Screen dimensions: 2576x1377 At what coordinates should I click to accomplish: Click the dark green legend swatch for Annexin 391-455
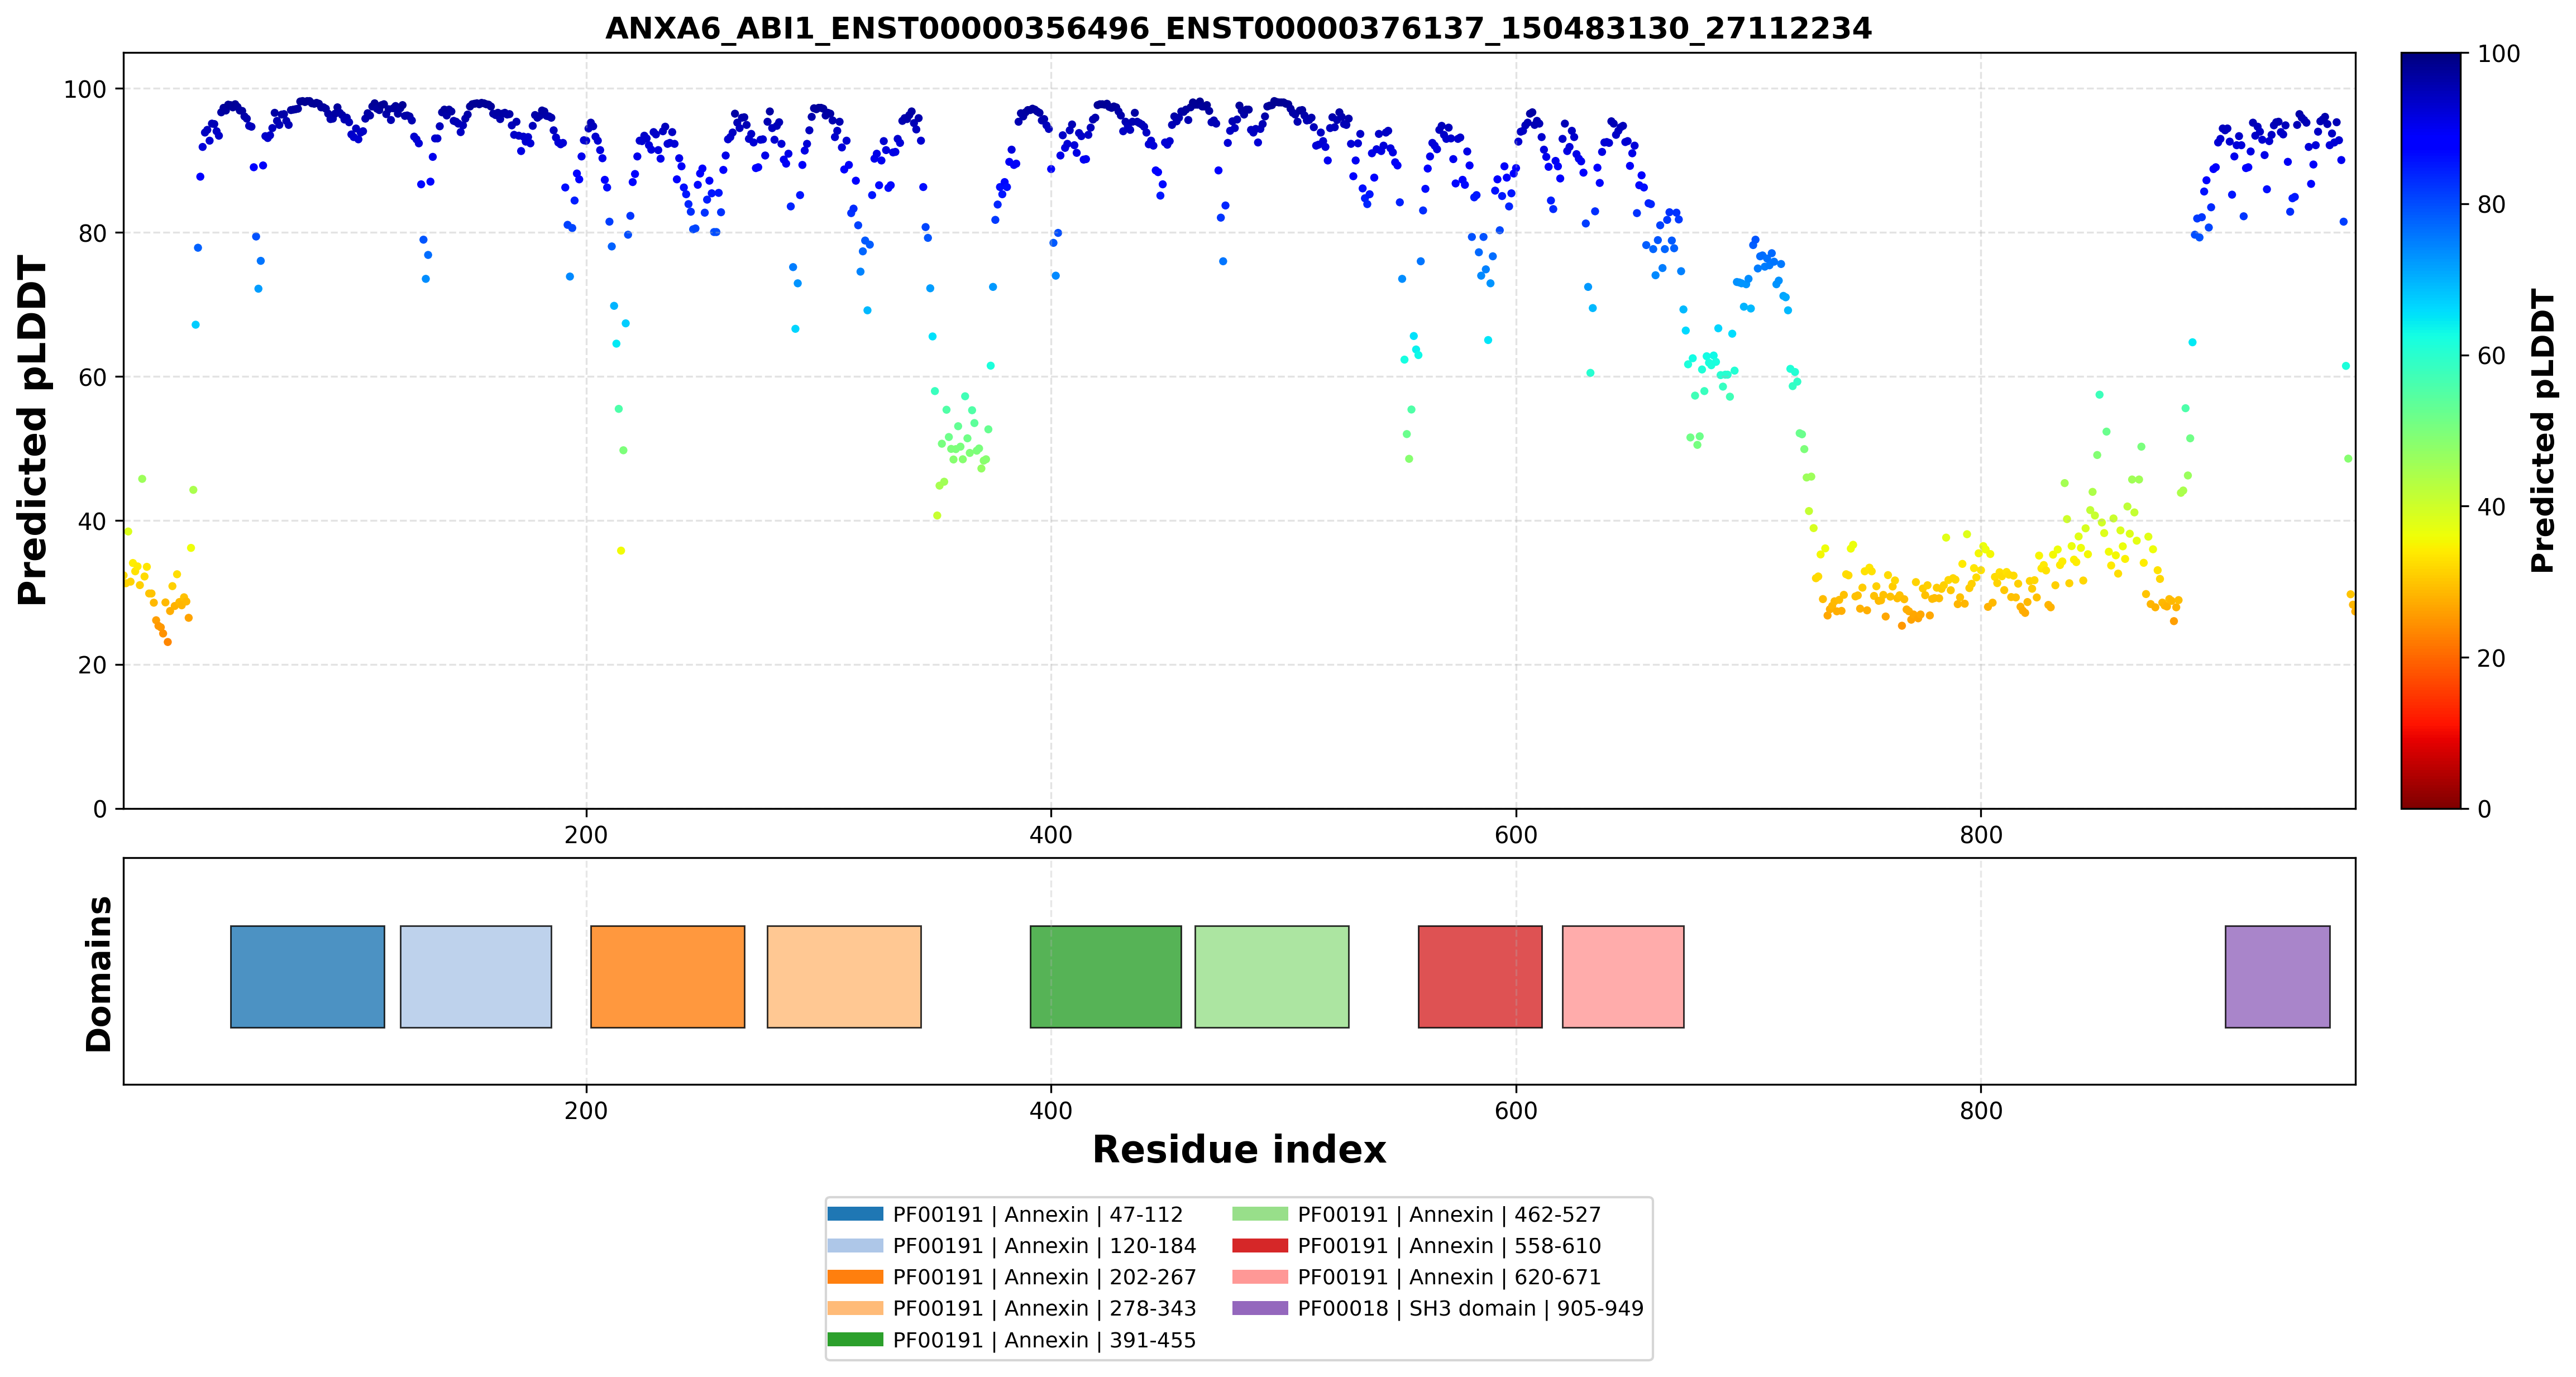pos(855,1340)
